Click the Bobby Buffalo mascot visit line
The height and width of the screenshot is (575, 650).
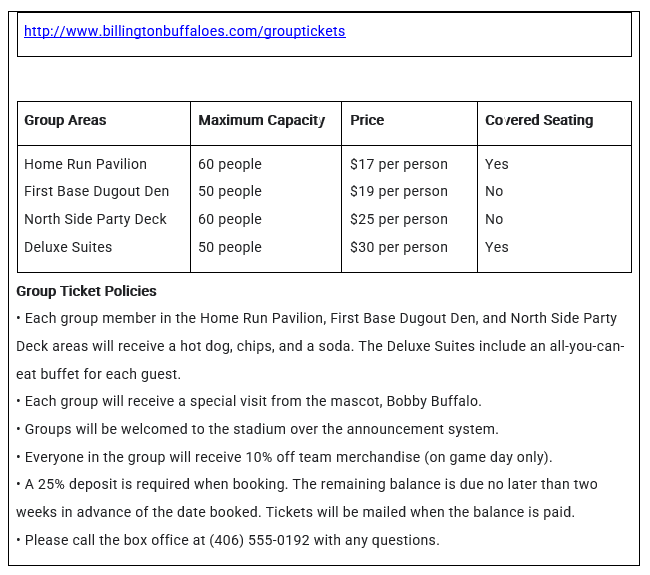point(249,401)
